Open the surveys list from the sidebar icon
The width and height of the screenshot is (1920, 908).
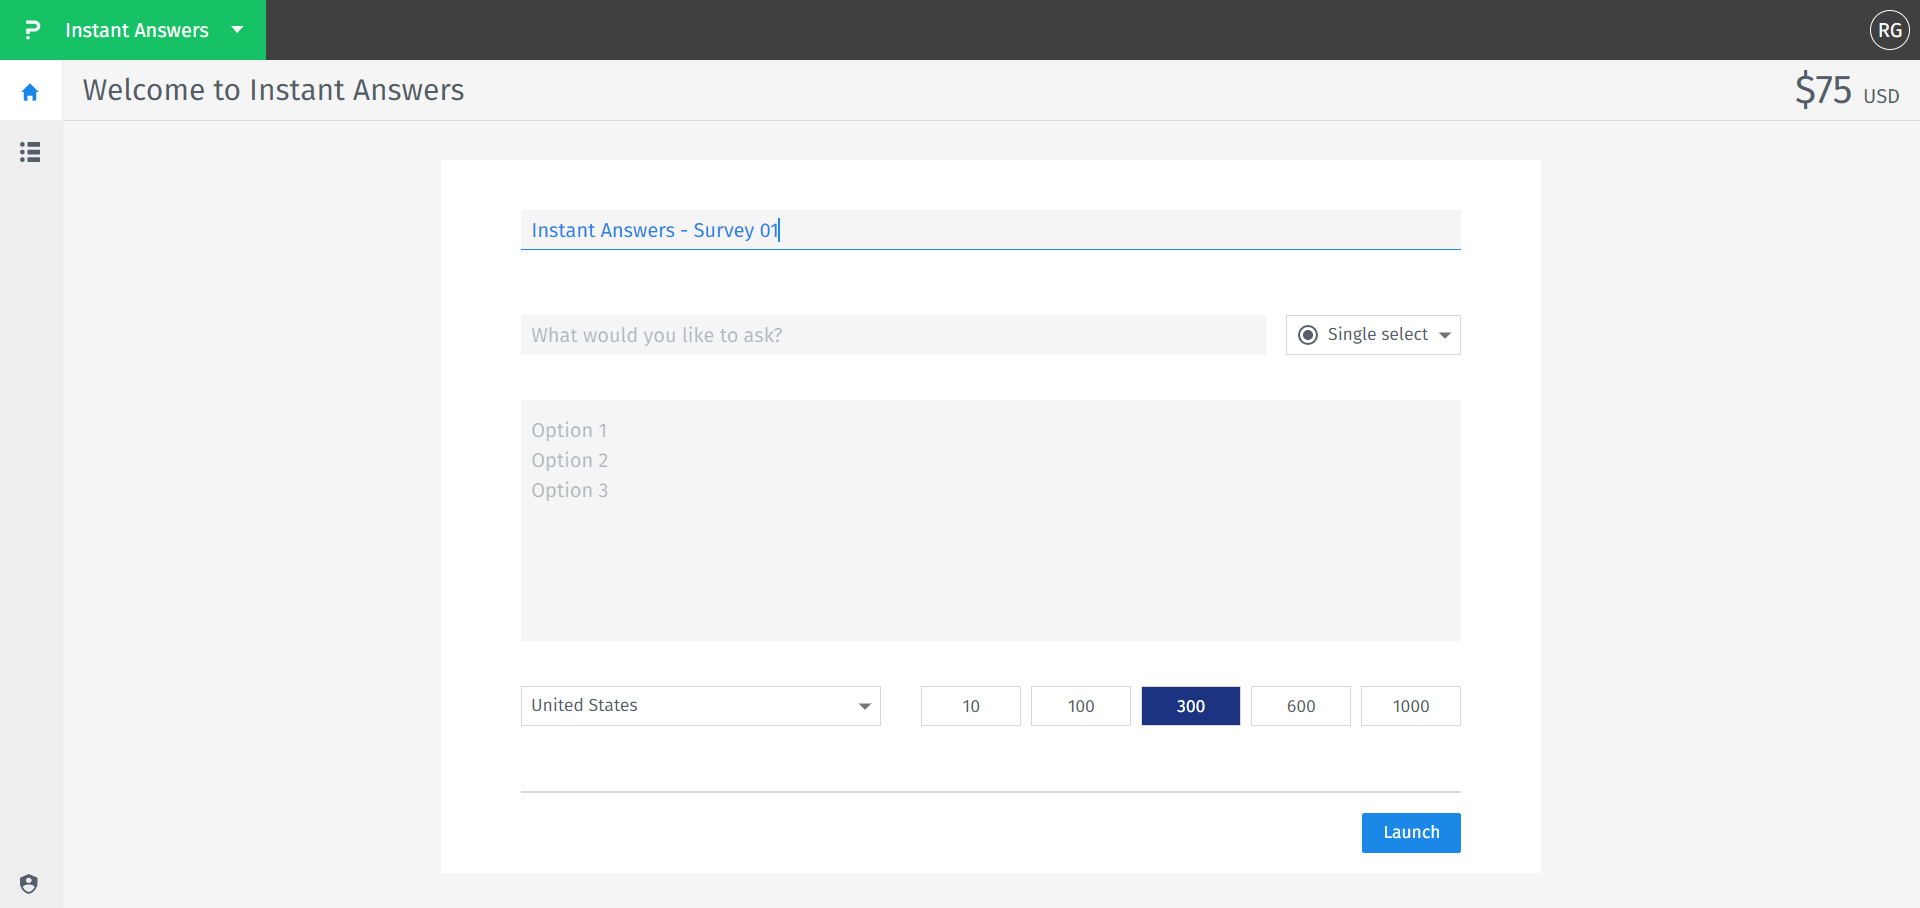tap(30, 152)
